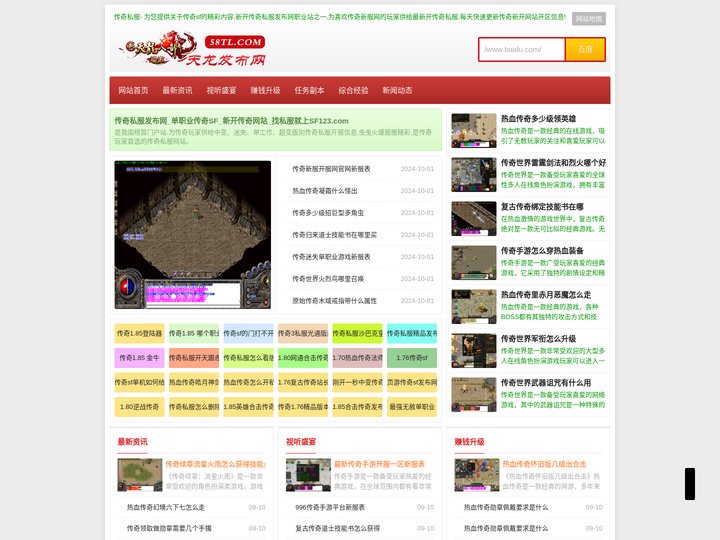720x540 pixels.
Task: Open article 原始传奇木域戒指带什么属性
Action: (334, 301)
